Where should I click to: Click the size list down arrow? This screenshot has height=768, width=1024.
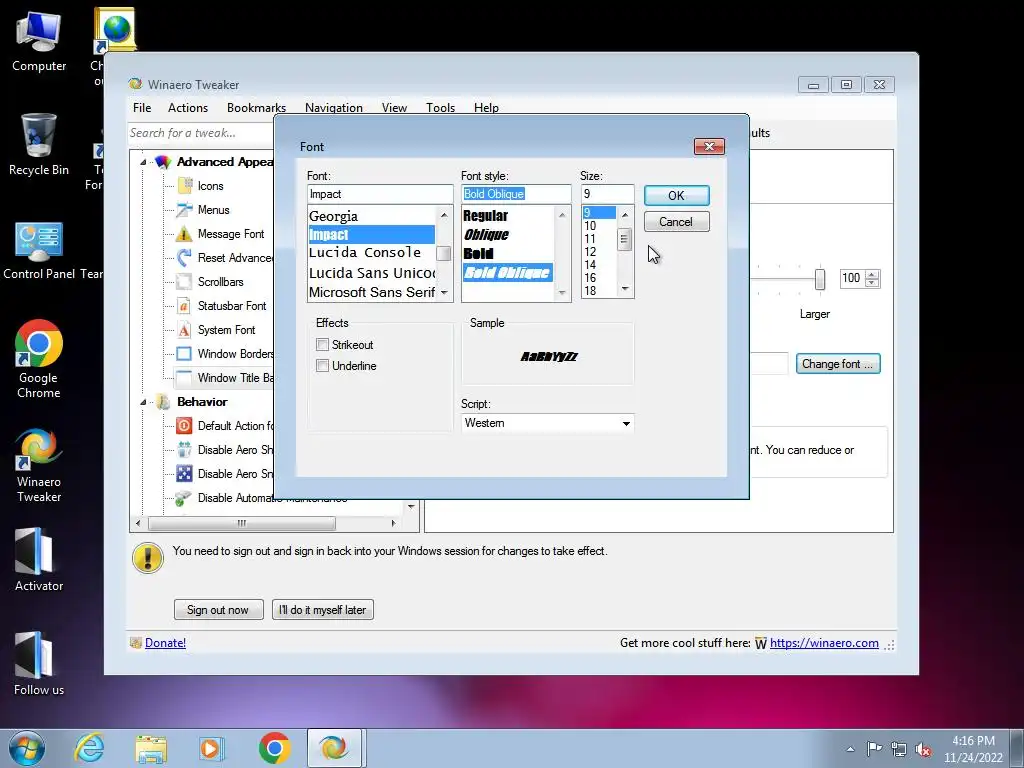point(625,289)
